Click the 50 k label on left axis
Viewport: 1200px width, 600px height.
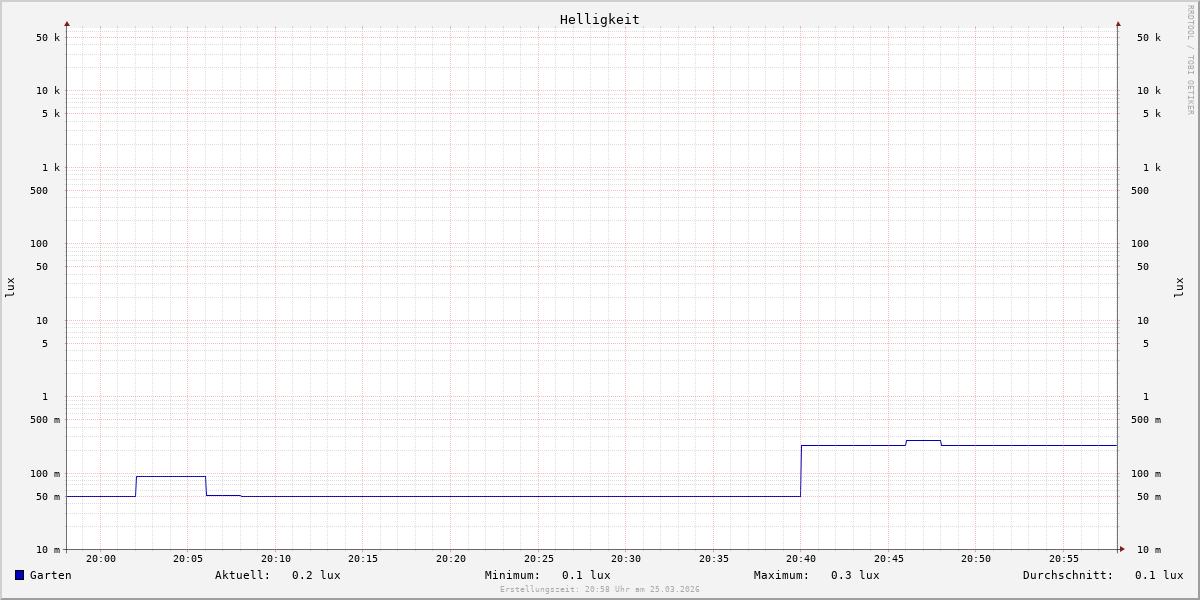48,38
